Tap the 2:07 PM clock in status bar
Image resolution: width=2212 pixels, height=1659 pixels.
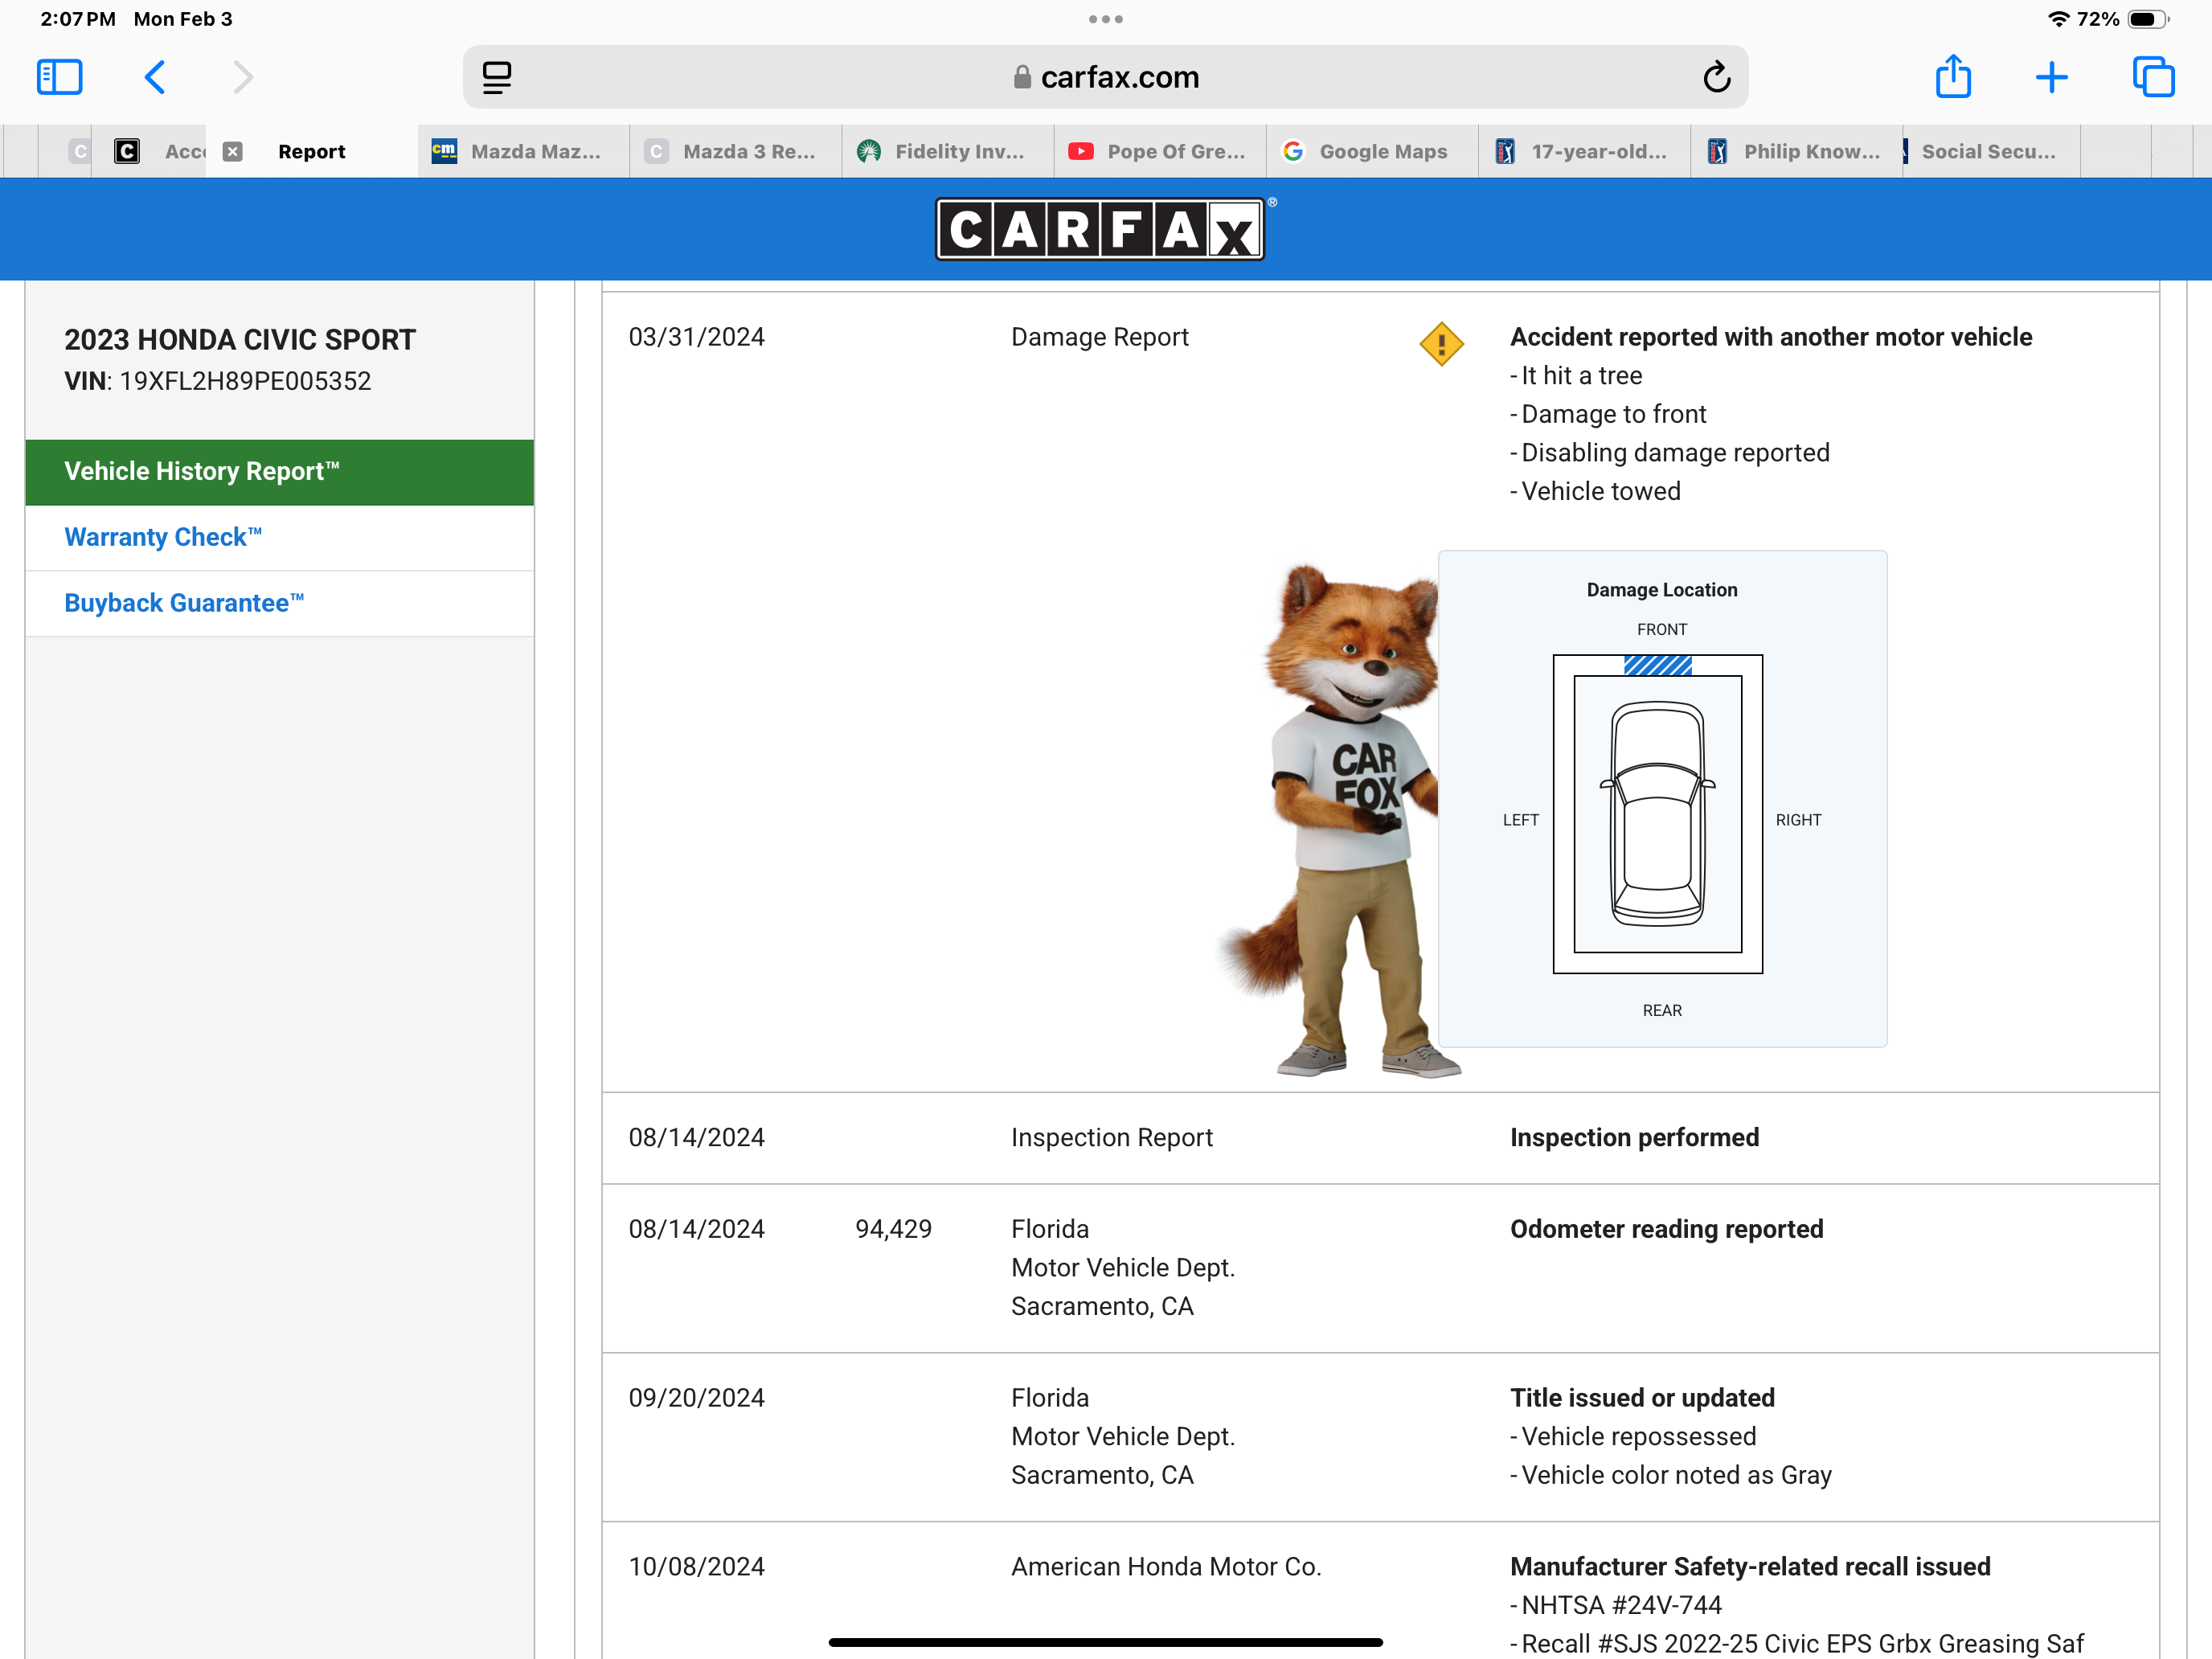[x=78, y=19]
